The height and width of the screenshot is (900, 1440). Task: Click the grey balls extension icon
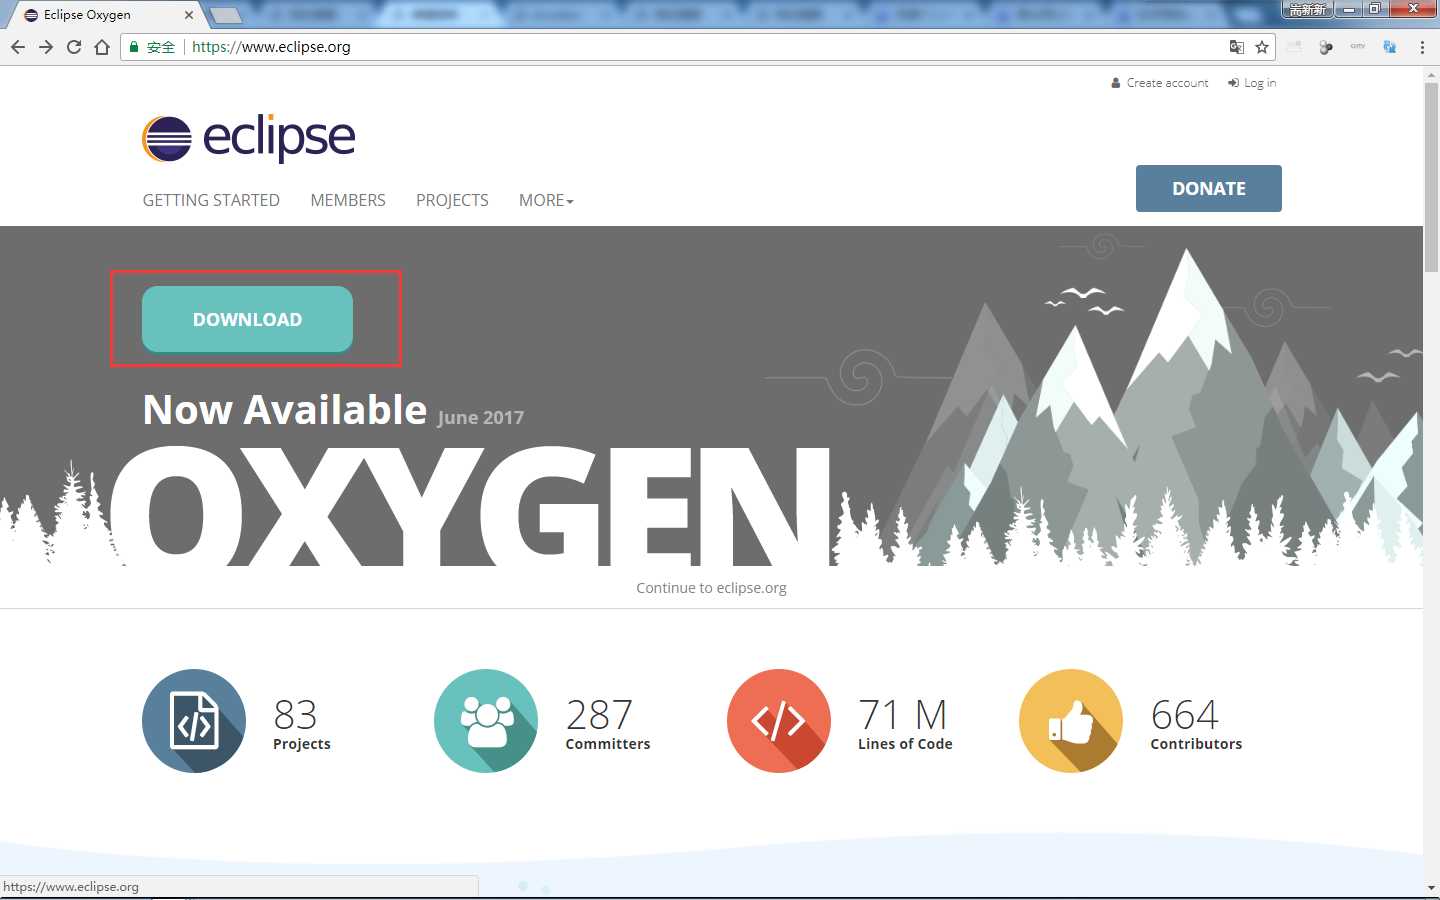pos(1326,47)
